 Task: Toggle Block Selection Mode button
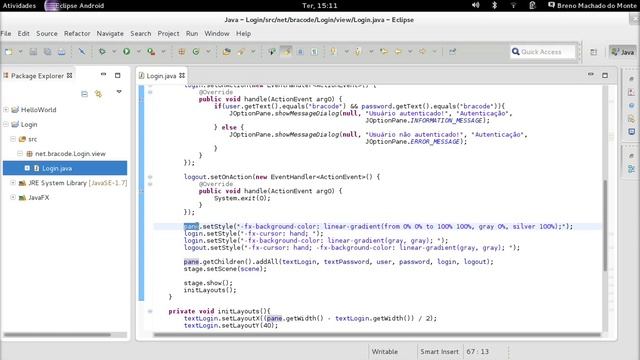point(300,52)
